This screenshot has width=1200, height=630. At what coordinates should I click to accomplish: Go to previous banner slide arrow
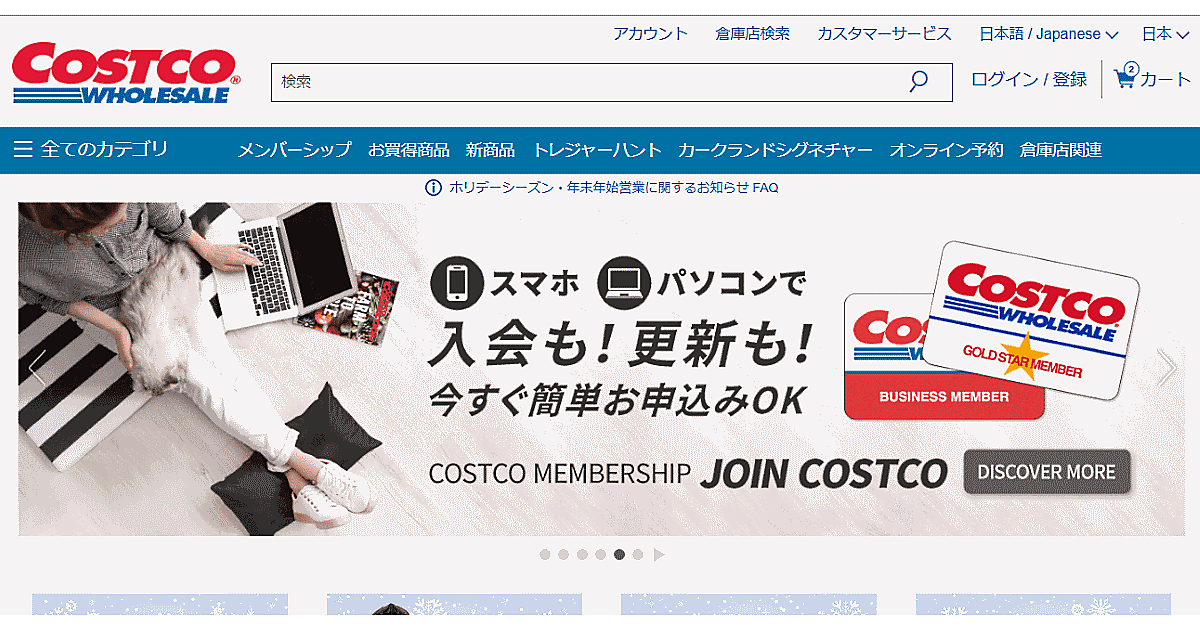coord(37,368)
